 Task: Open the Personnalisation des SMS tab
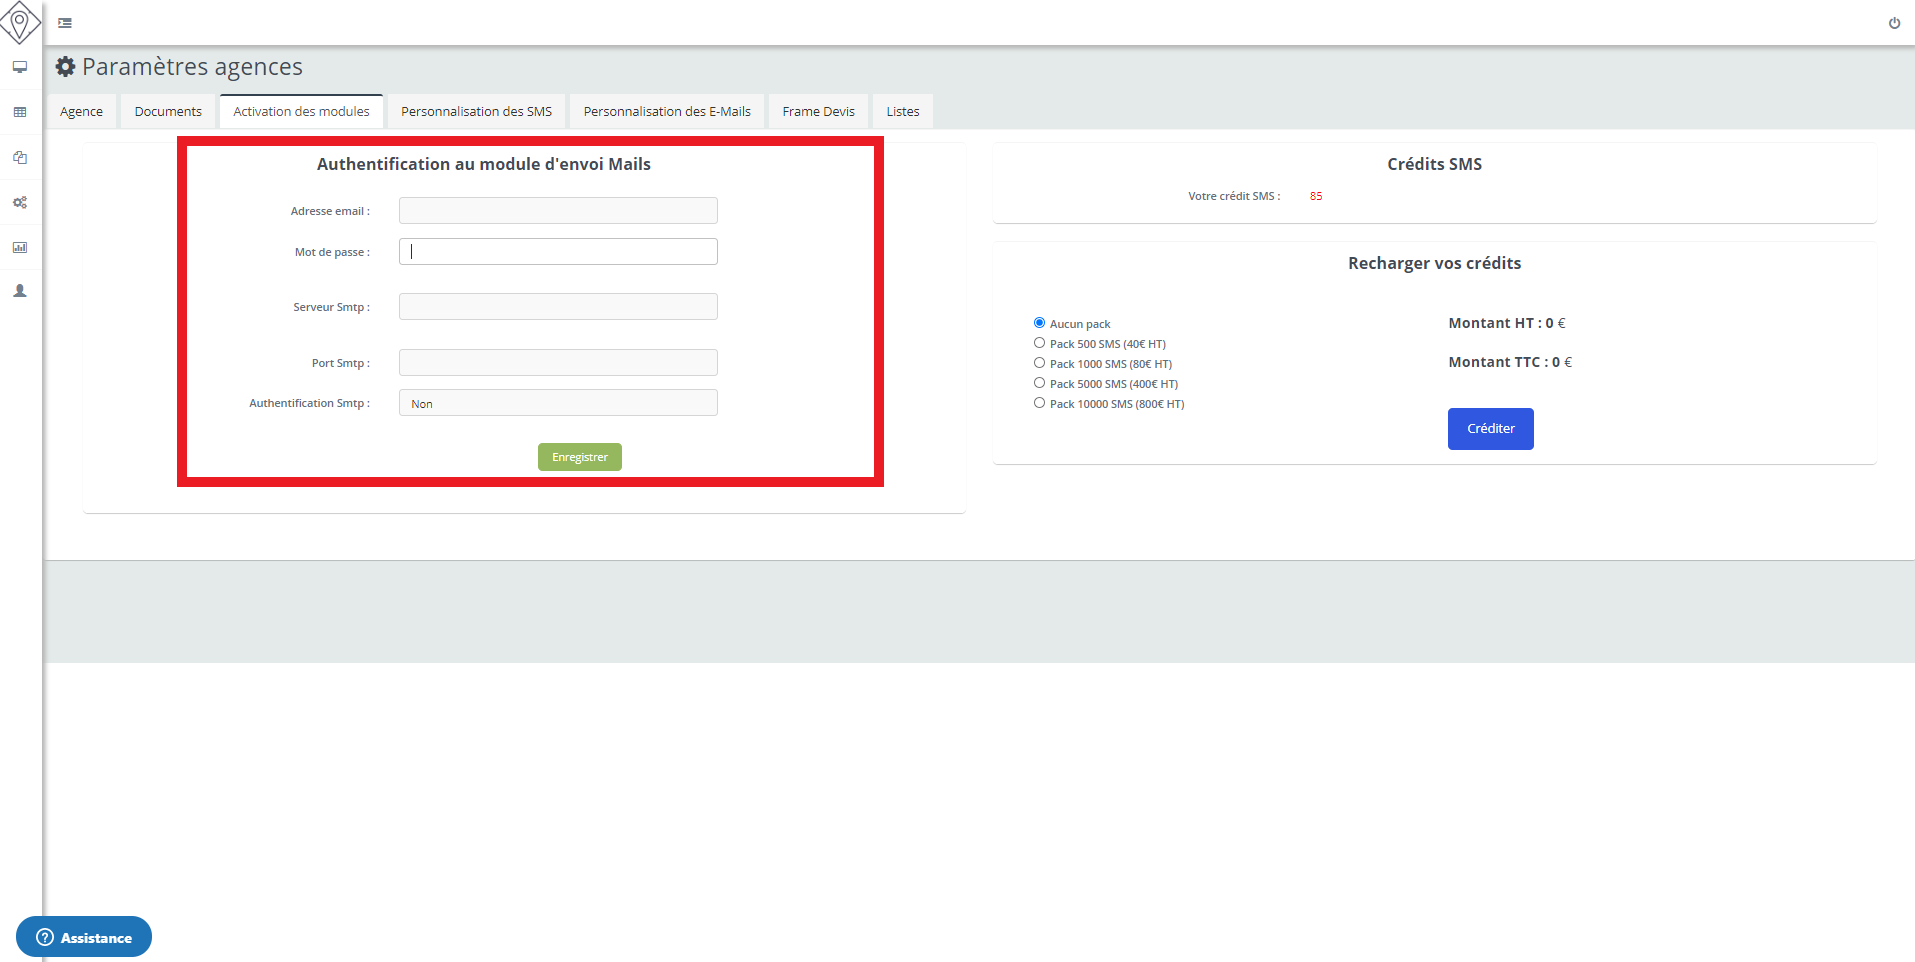tap(475, 111)
